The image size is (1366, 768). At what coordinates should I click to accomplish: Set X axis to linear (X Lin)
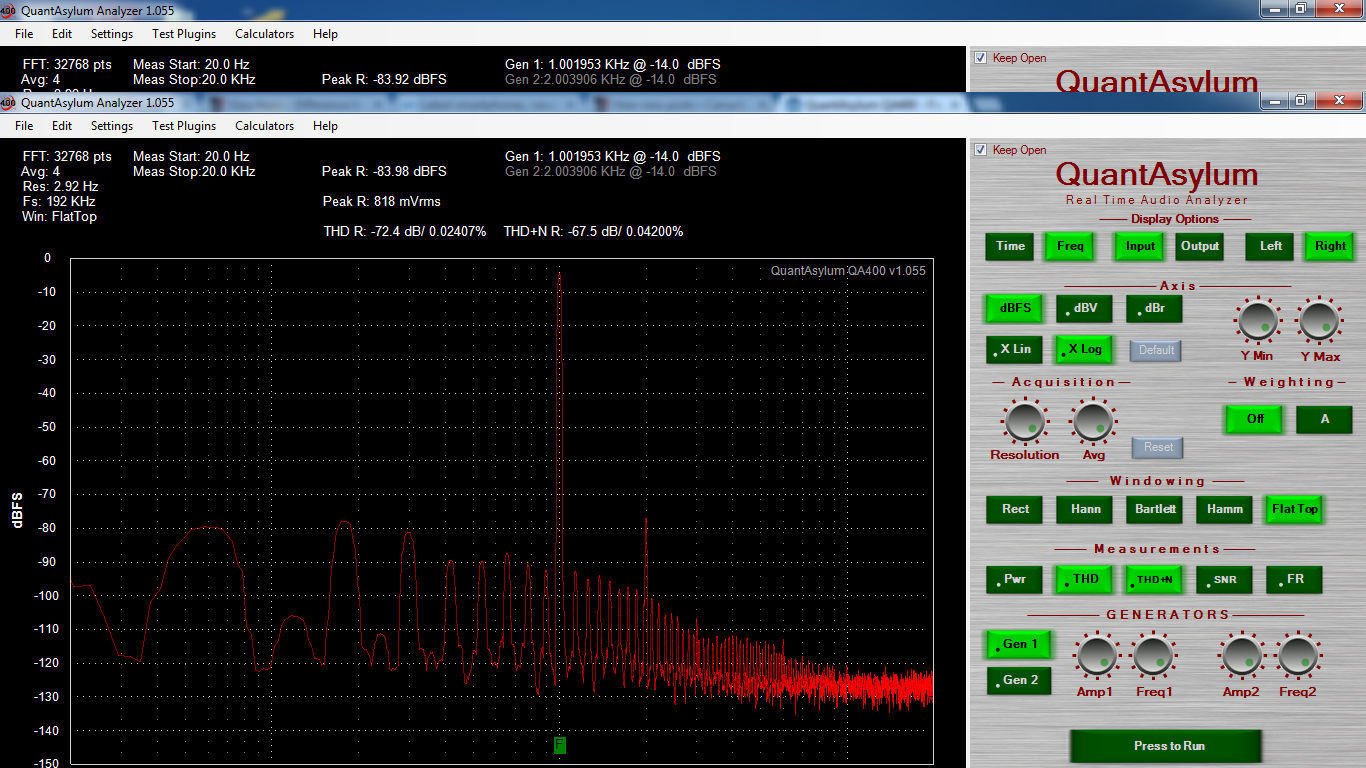point(1014,349)
